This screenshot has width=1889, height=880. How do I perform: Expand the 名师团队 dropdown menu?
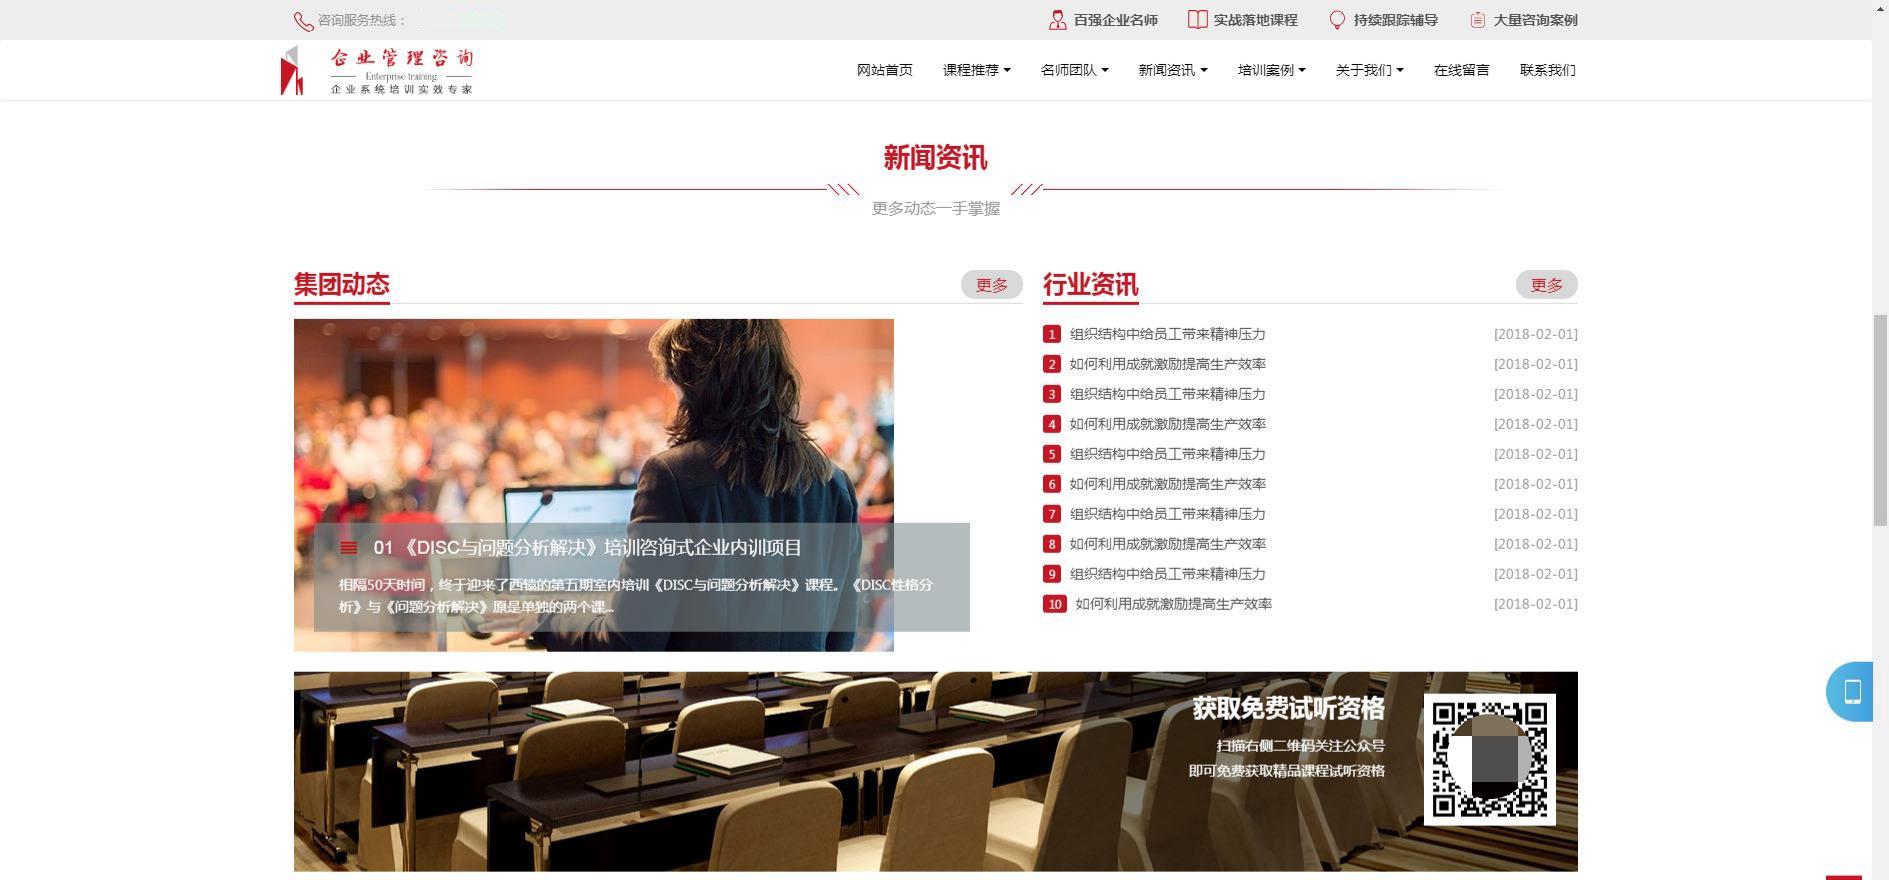click(x=1074, y=70)
